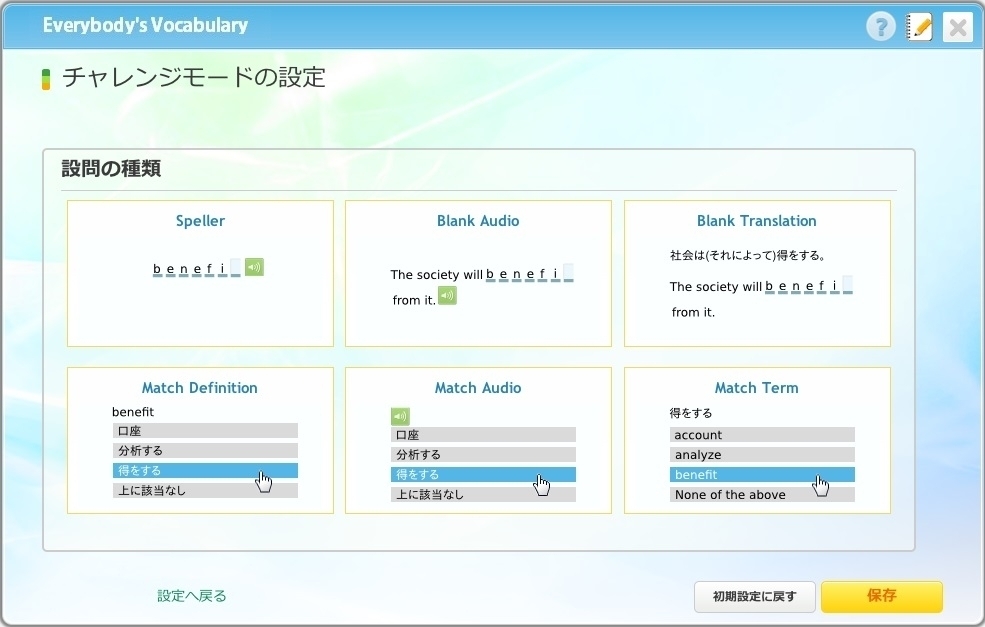
Task: Select '上に該当なし' in Match Audio card
Action: pyautogui.click(x=483, y=494)
